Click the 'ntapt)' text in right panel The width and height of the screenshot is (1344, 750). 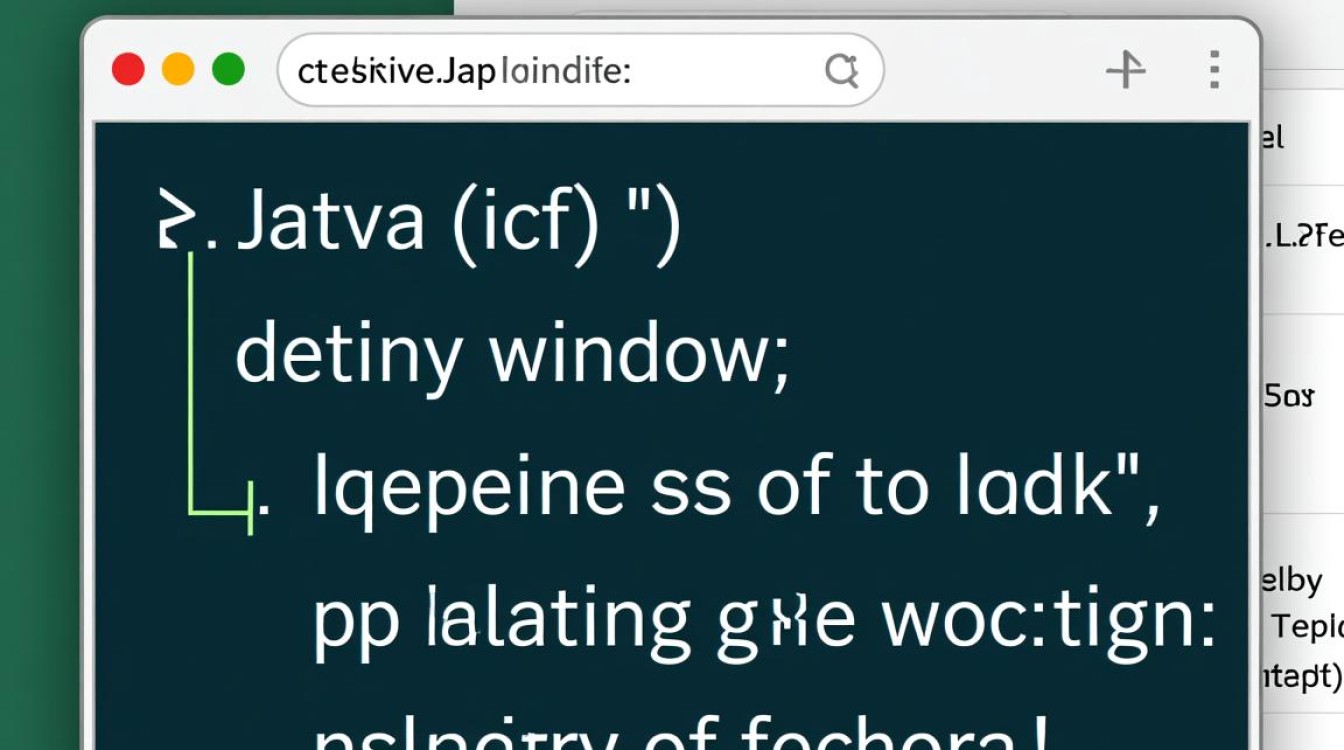1298,675
